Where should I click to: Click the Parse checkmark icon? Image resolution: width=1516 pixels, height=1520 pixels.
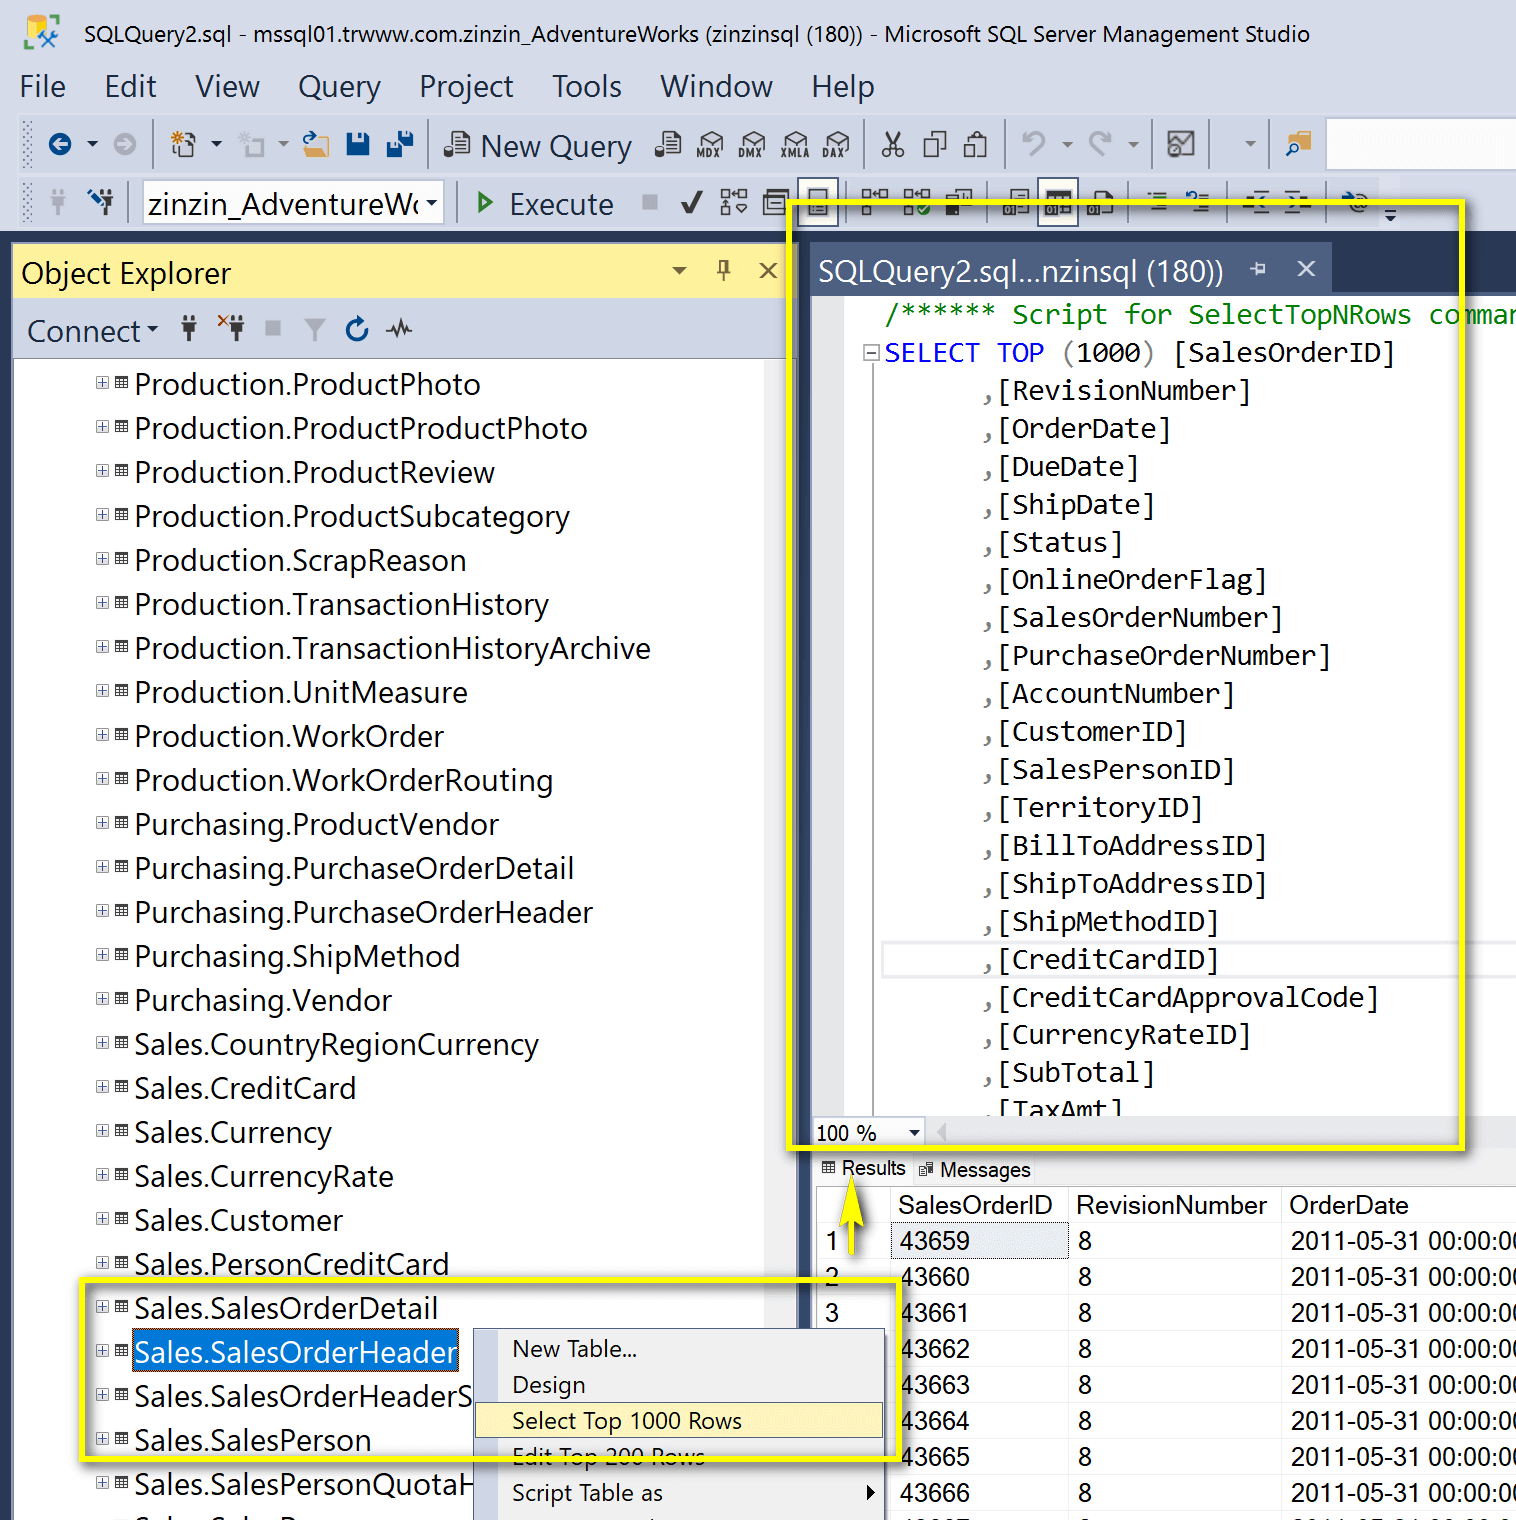point(690,203)
